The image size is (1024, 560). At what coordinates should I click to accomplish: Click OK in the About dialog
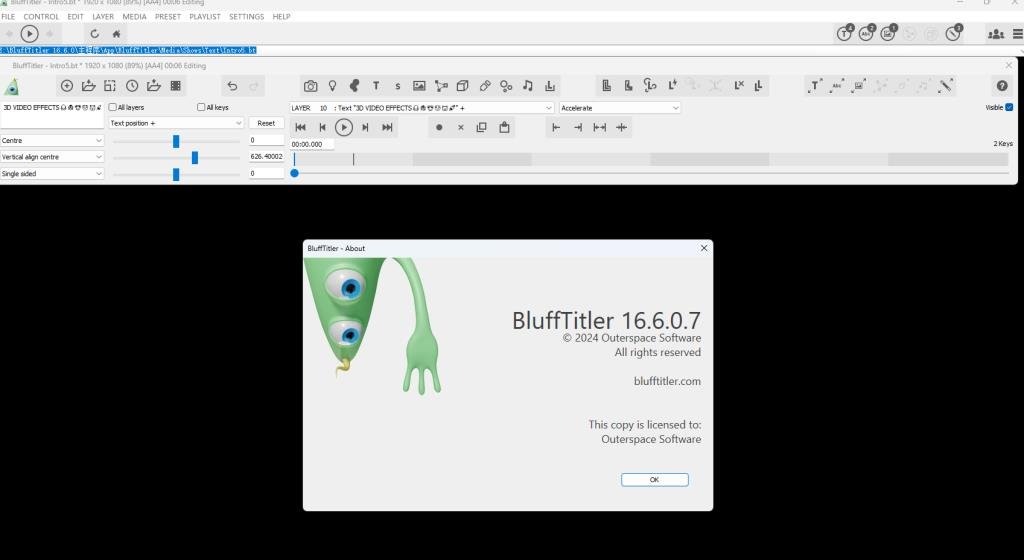tap(654, 480)
